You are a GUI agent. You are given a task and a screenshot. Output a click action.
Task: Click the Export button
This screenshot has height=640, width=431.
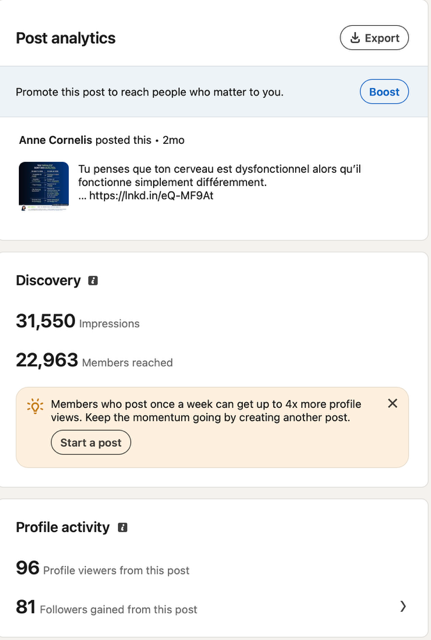coord(374,38)
